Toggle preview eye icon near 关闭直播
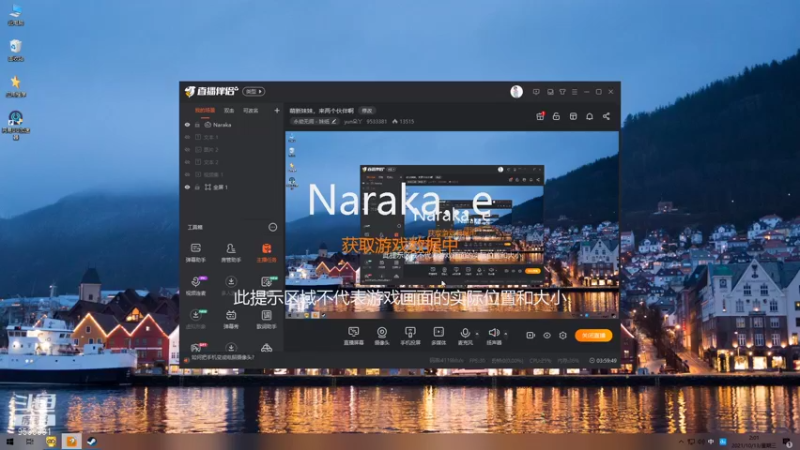800x450 pixels. click(x=546, y=335)
